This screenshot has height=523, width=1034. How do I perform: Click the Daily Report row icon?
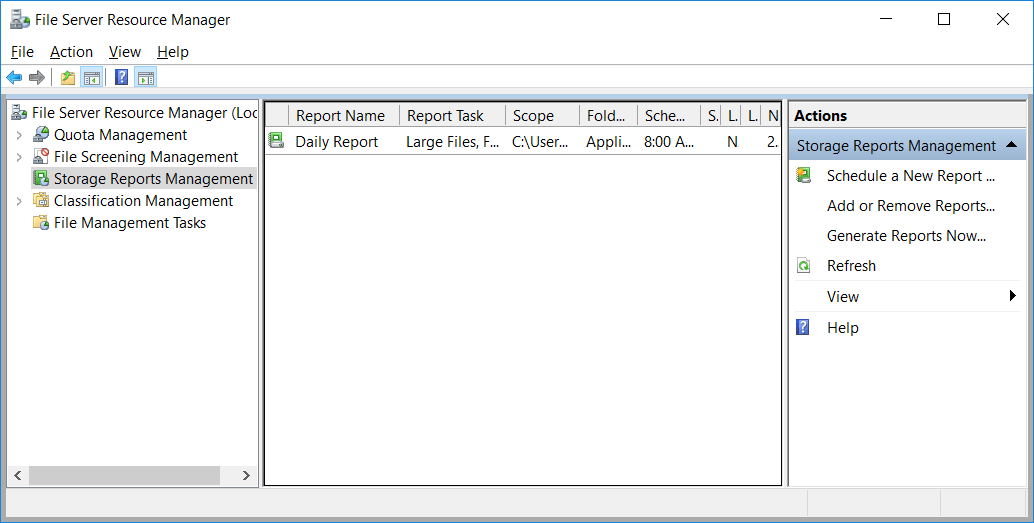276,140
